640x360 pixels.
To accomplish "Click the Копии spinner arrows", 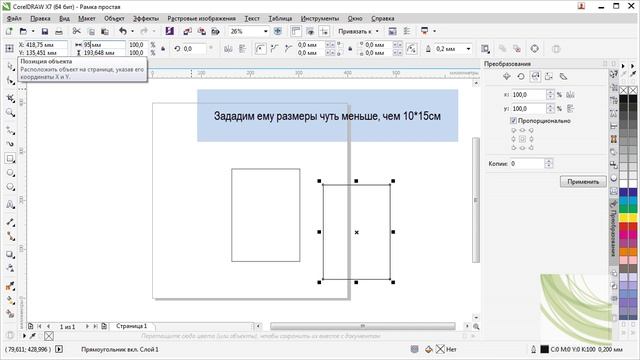I will [x=549, y=164].
